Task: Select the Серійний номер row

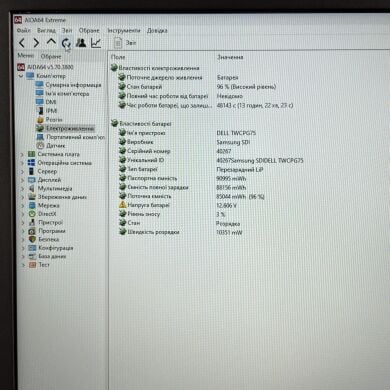Action: click(x=175, y=151)
